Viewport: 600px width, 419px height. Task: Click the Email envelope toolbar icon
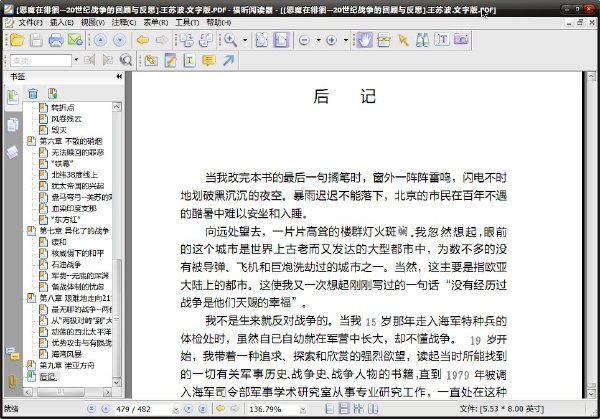75,40
